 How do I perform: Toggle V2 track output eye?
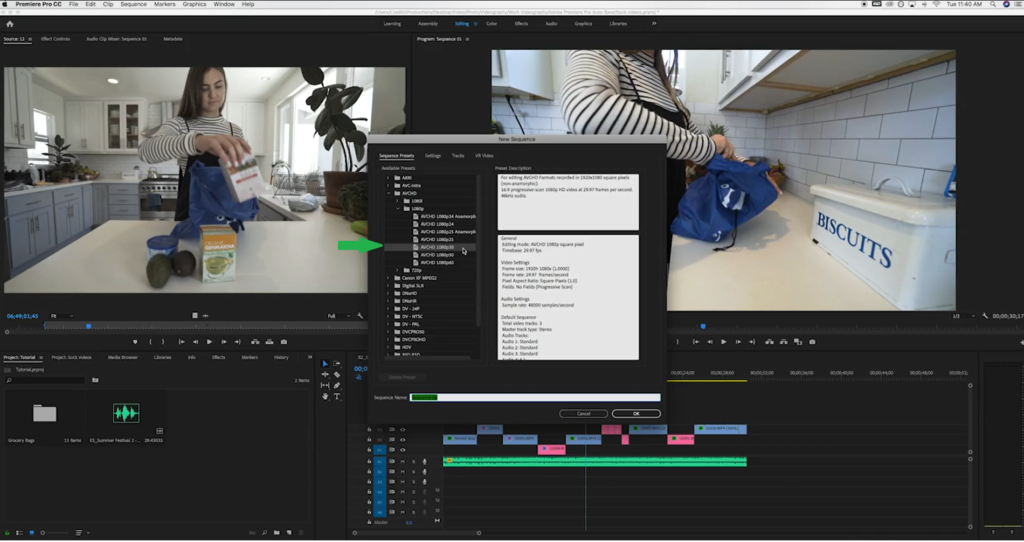(x=402, y=439)
